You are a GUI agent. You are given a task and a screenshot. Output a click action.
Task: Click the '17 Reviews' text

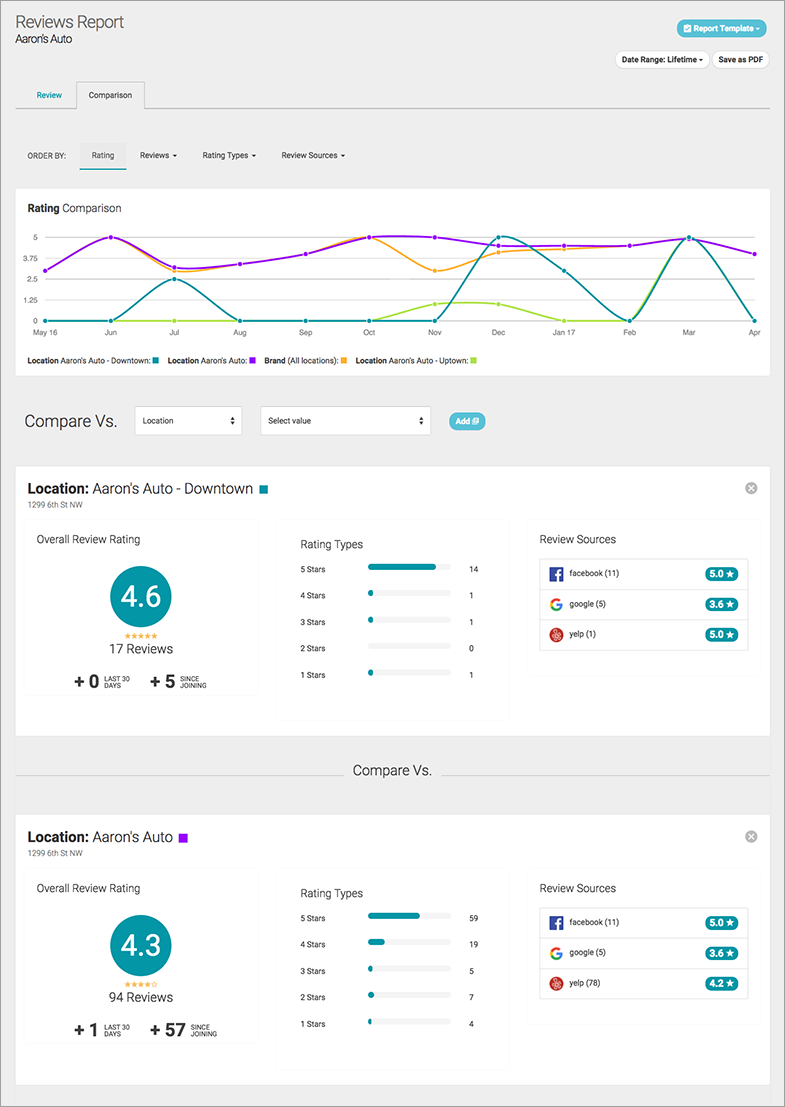point(140,649)
